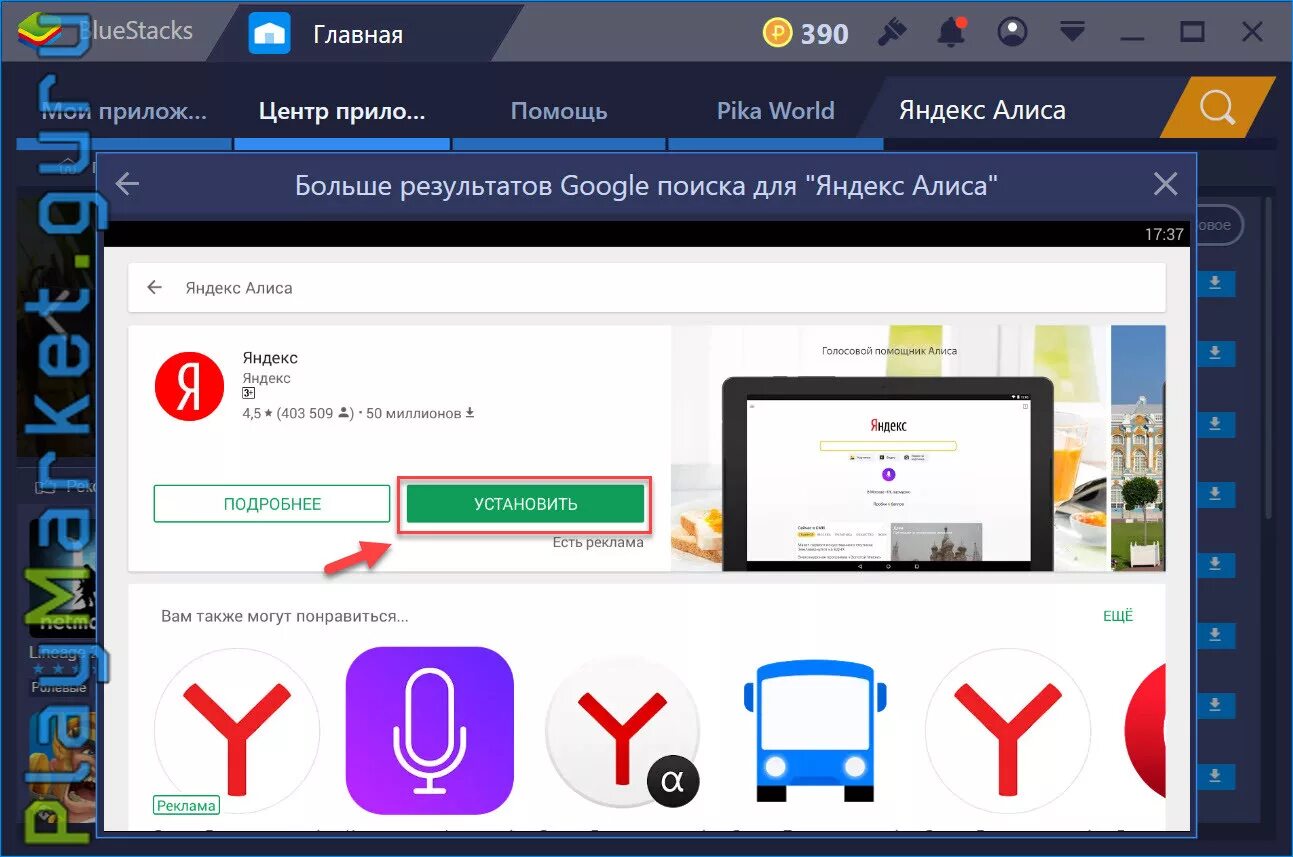Open the BlueStacks account profile icon
This screenshot has width=1293, height=857.
click(x=1012, y=32)
